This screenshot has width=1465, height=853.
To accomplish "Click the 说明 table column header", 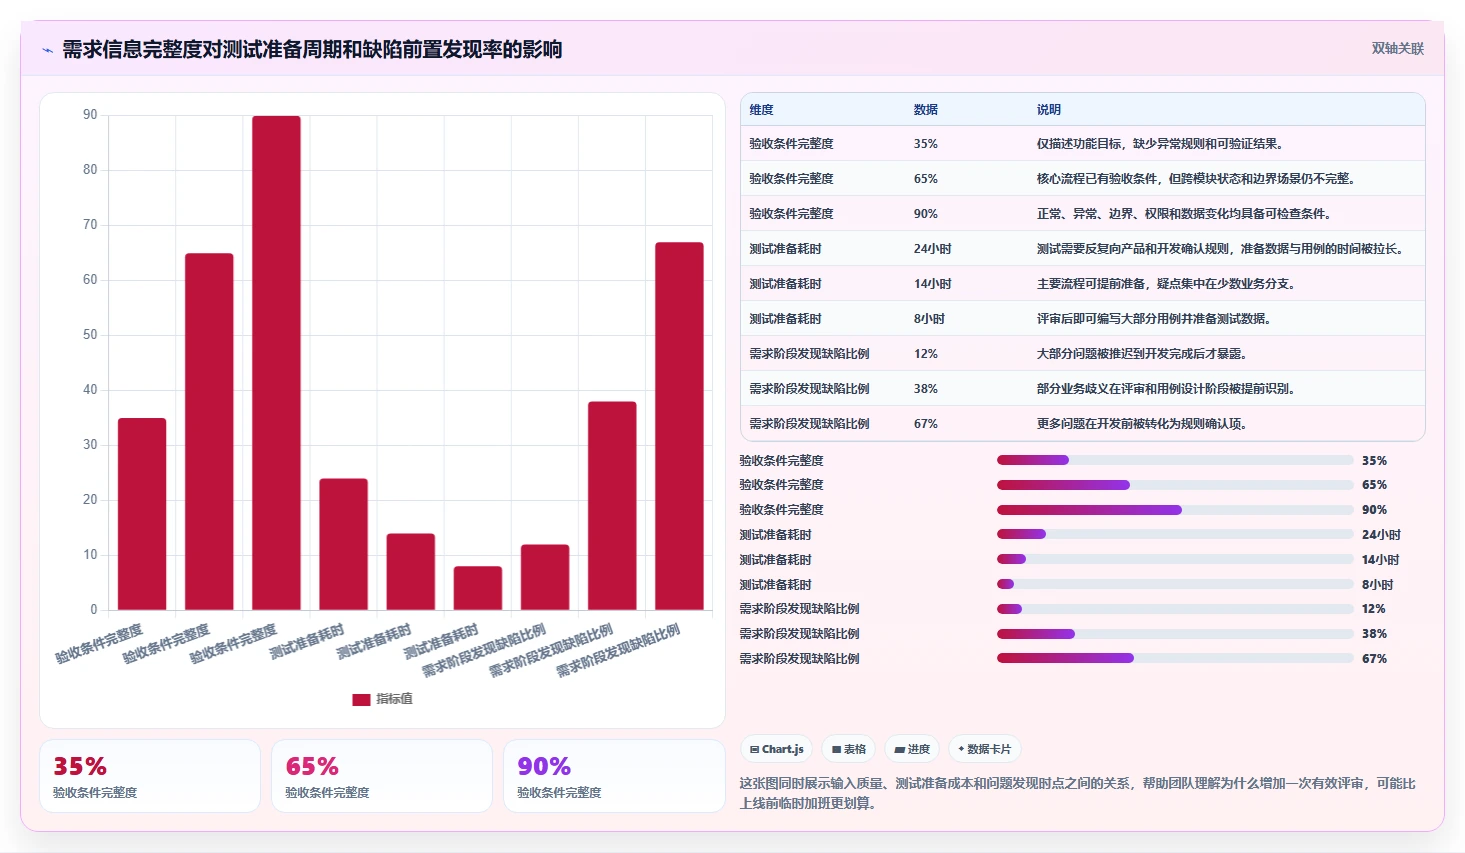I will (1048, 110).
